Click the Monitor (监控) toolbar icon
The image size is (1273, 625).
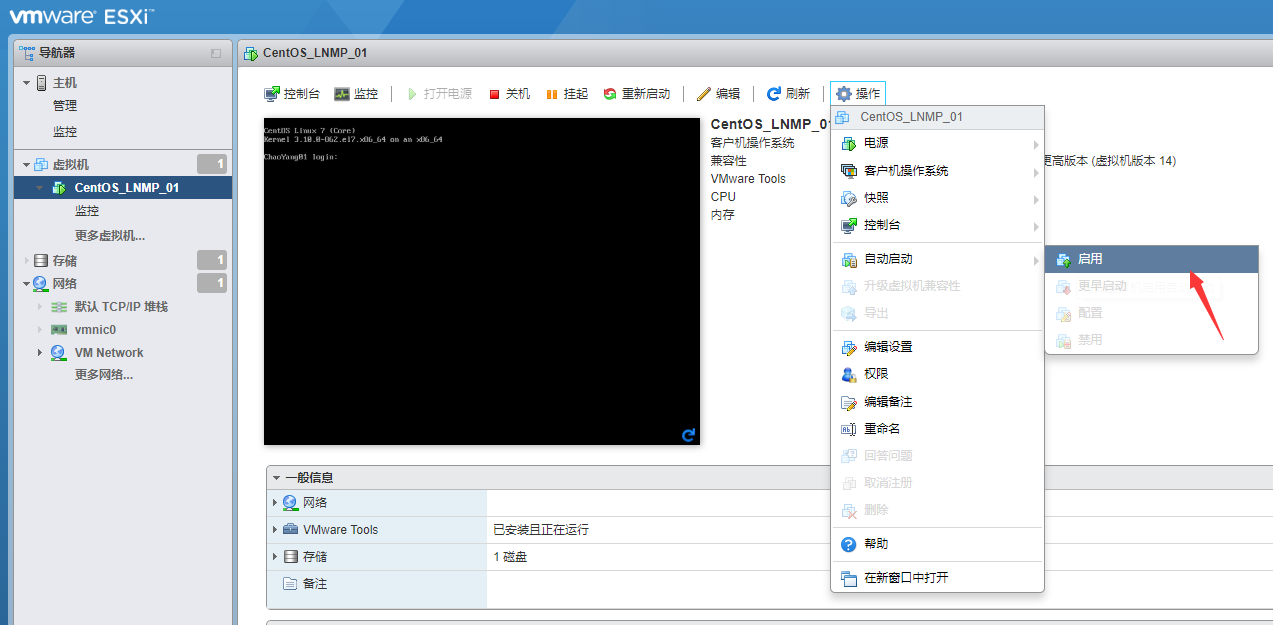pos(342,94)
